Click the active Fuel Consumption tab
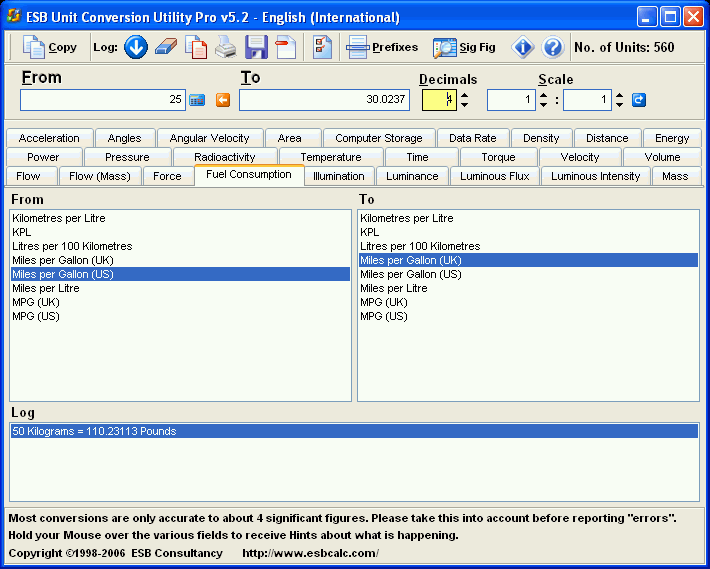 (x=249, y=175)
